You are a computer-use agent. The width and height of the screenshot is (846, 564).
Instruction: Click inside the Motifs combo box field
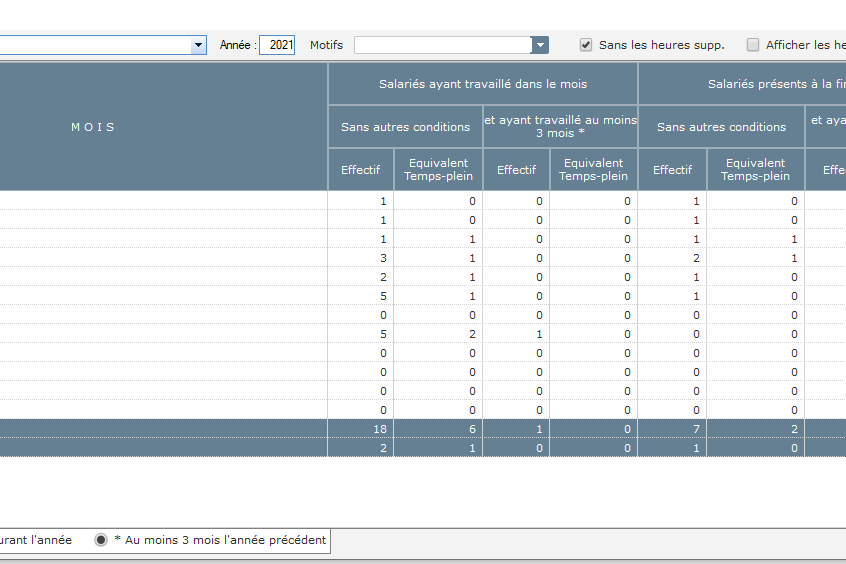[x=442, y=45]
